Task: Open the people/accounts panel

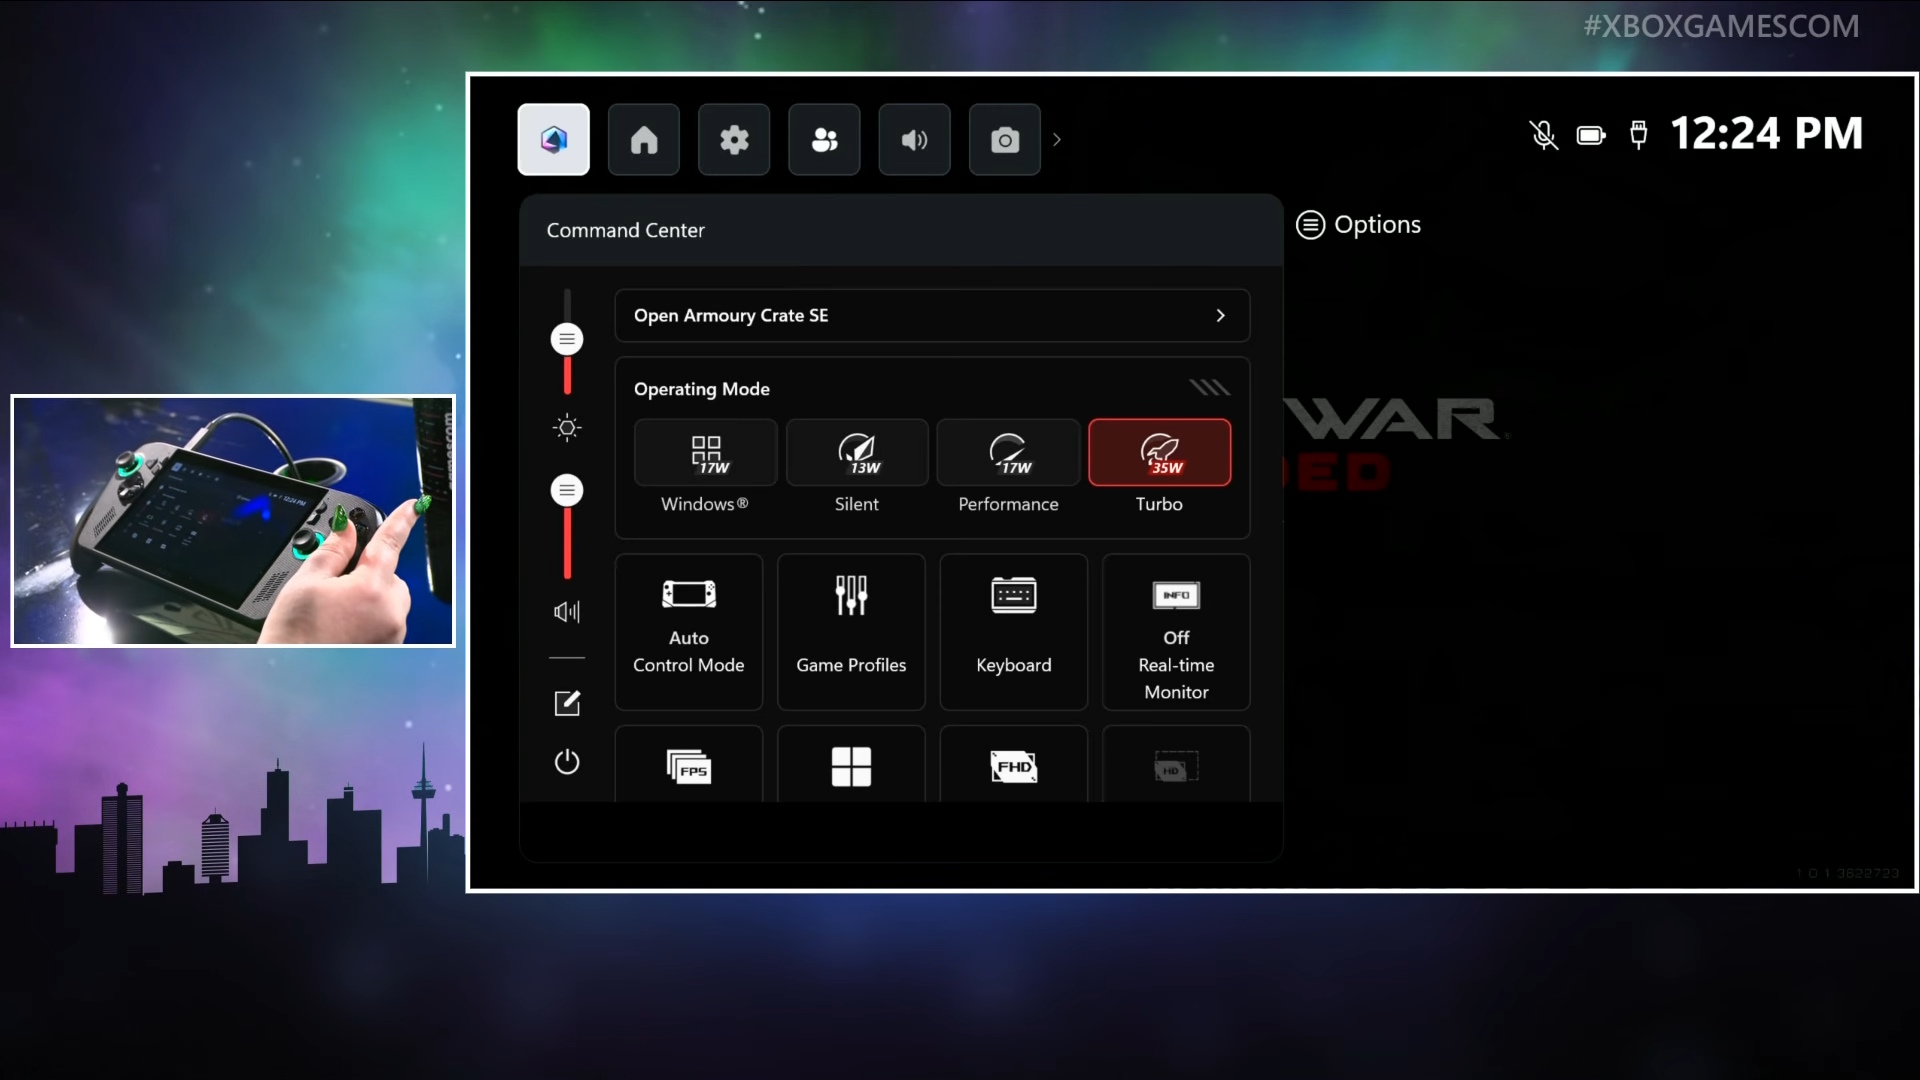Action: (823, 140)
